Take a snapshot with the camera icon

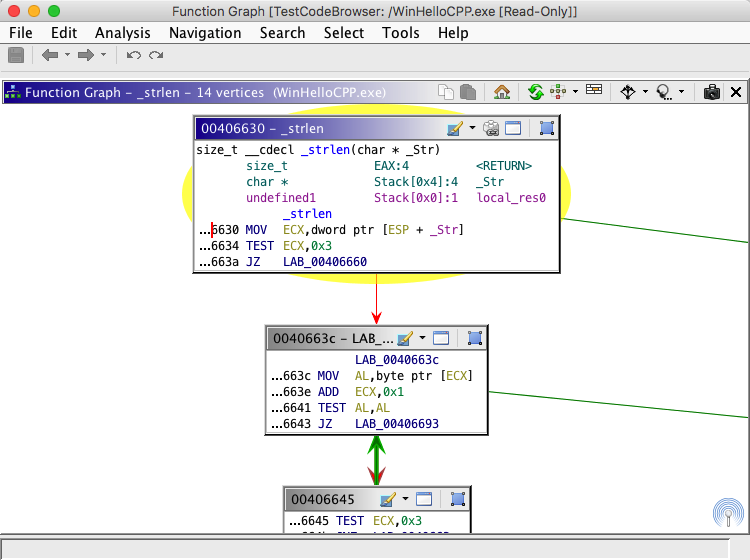tap(711, 92)
